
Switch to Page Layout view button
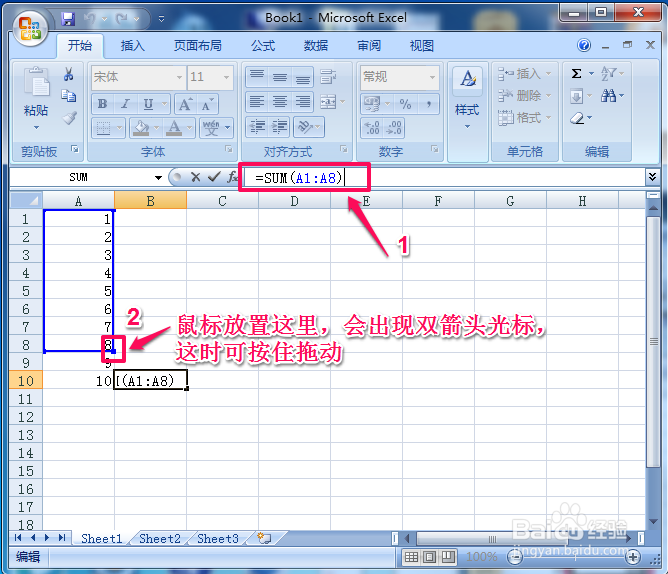pyautogui.click(x=430, y=557)
